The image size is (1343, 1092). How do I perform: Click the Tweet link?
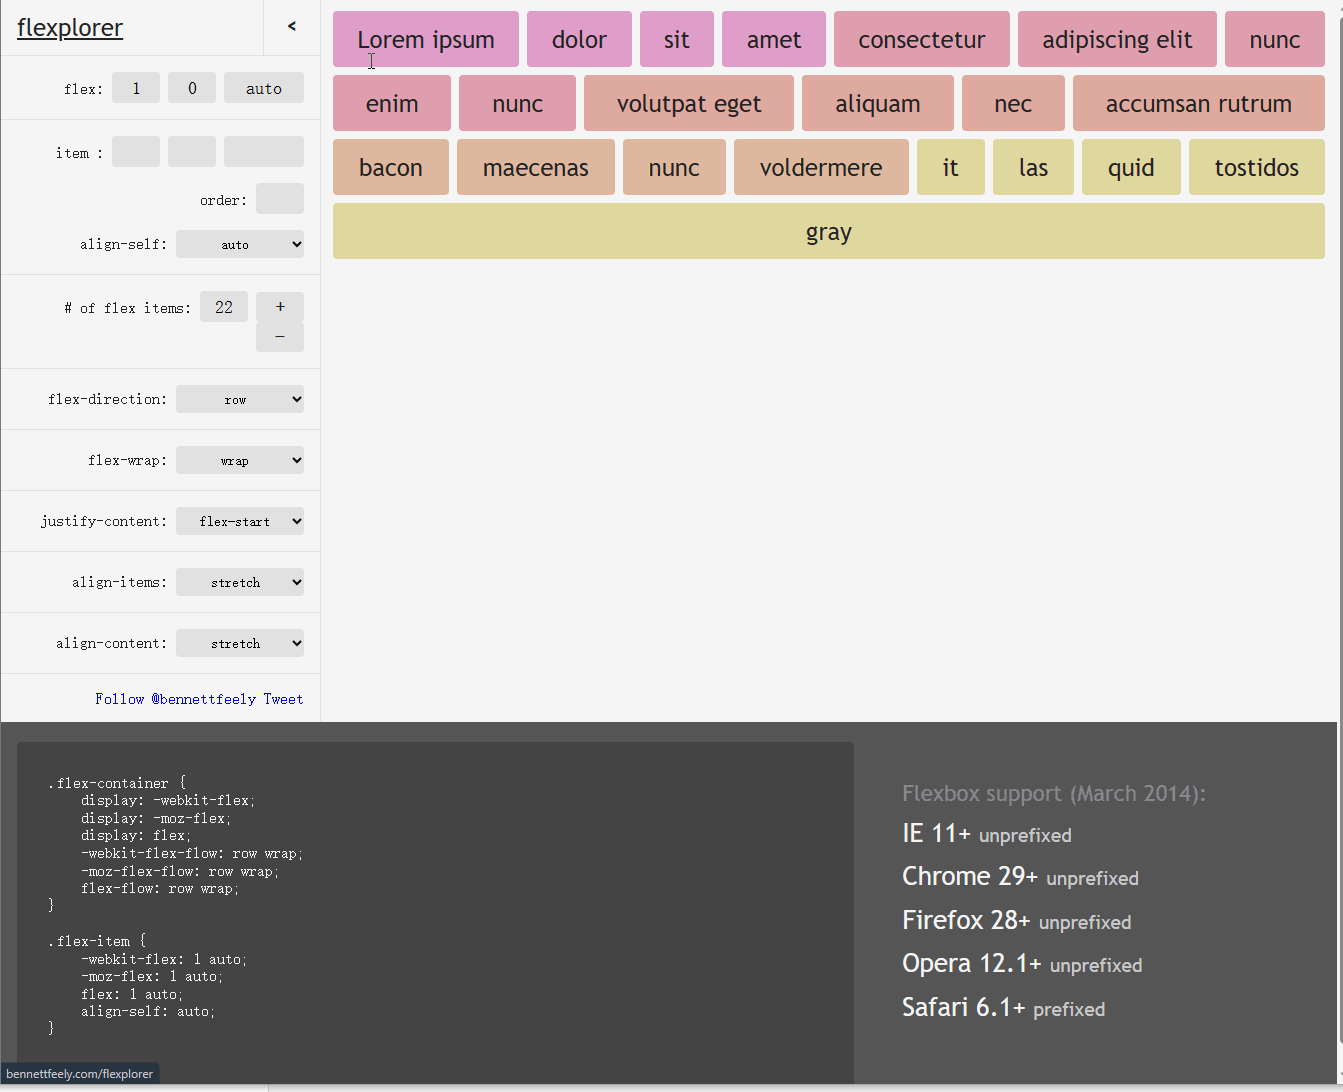point(283,699)
